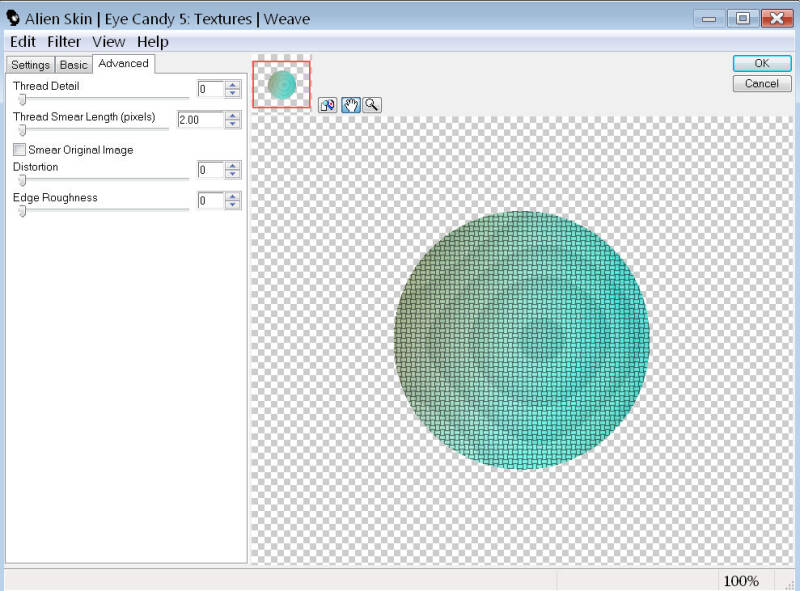Viewport: 800px width, 591px height.
Task: Click the Thread Detail slider handle
Action: (22, 99)
